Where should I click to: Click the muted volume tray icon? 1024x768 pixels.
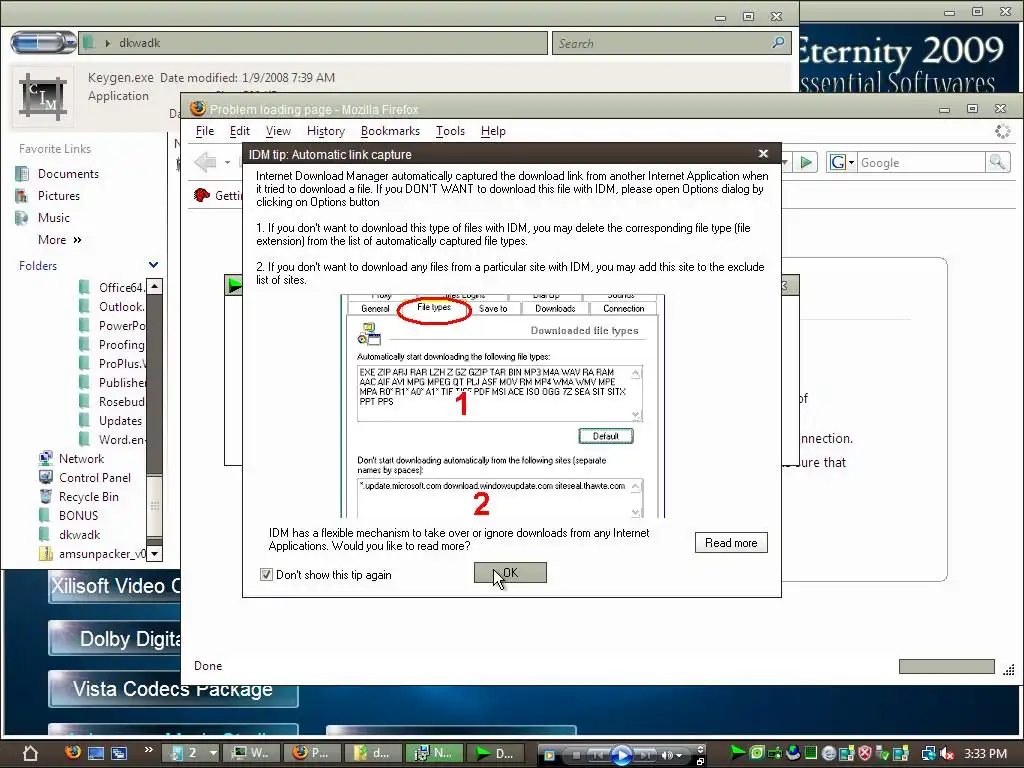[x=946, y=754]
